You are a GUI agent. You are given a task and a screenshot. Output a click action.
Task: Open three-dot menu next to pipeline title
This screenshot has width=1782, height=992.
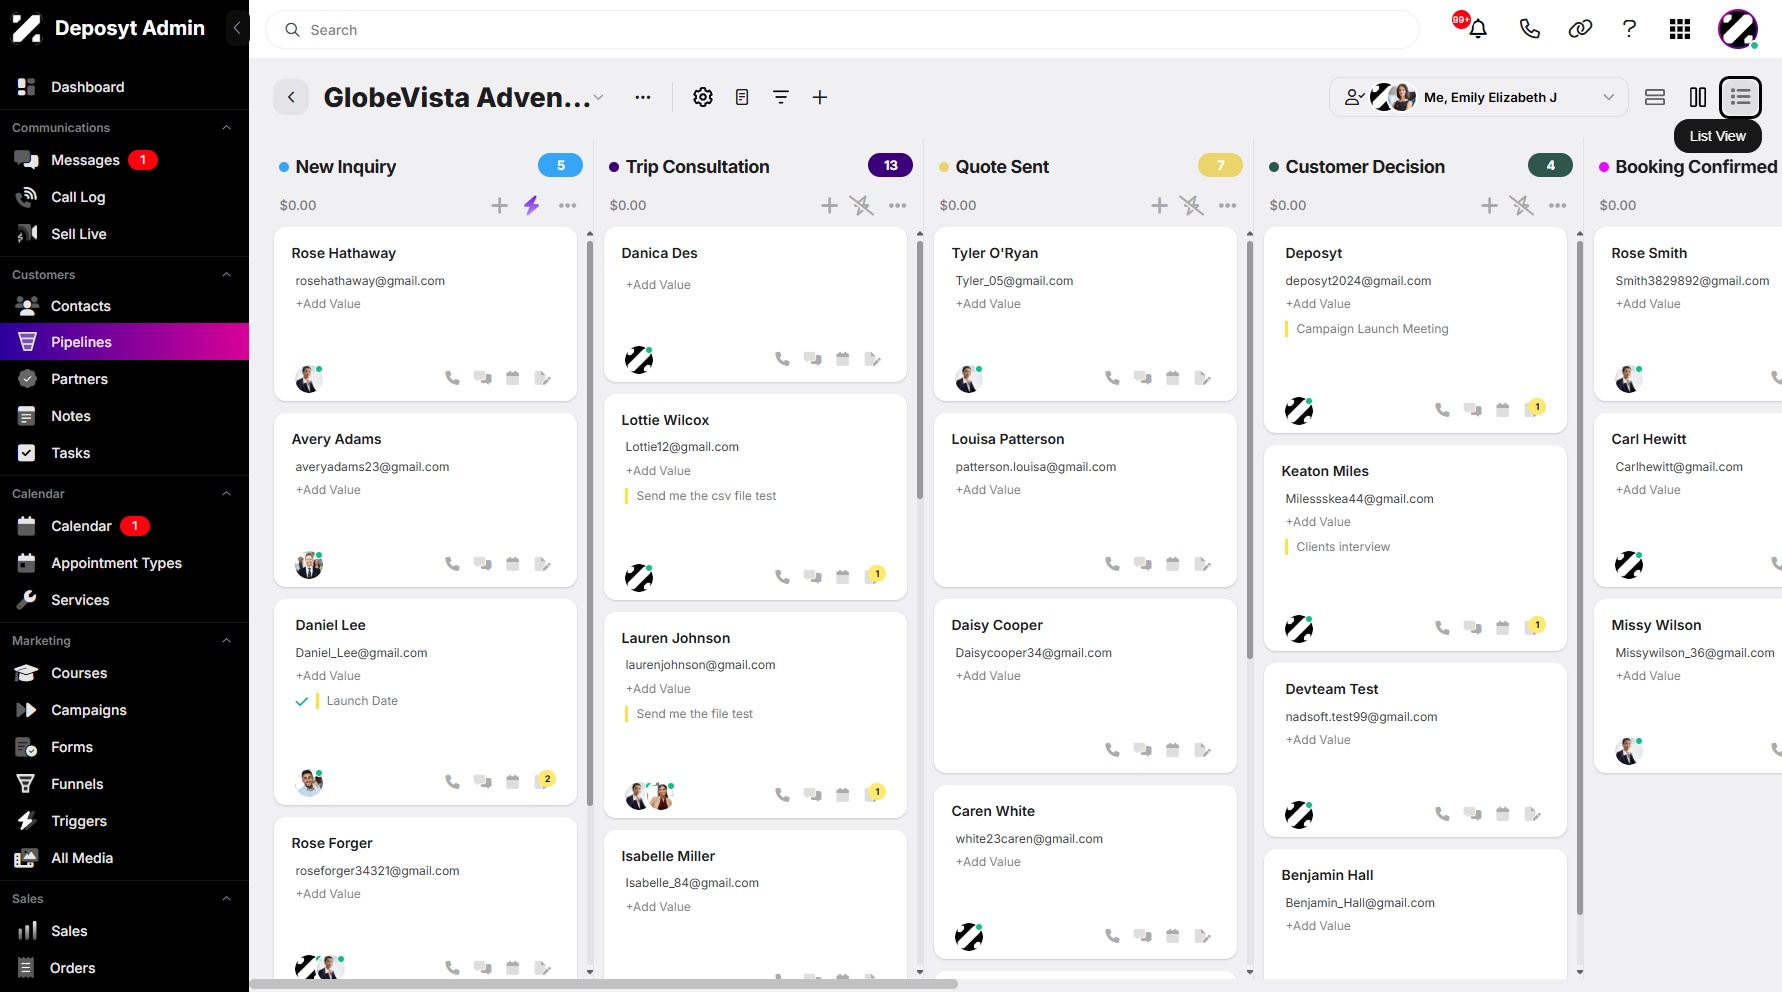click(x=643, y=97)
